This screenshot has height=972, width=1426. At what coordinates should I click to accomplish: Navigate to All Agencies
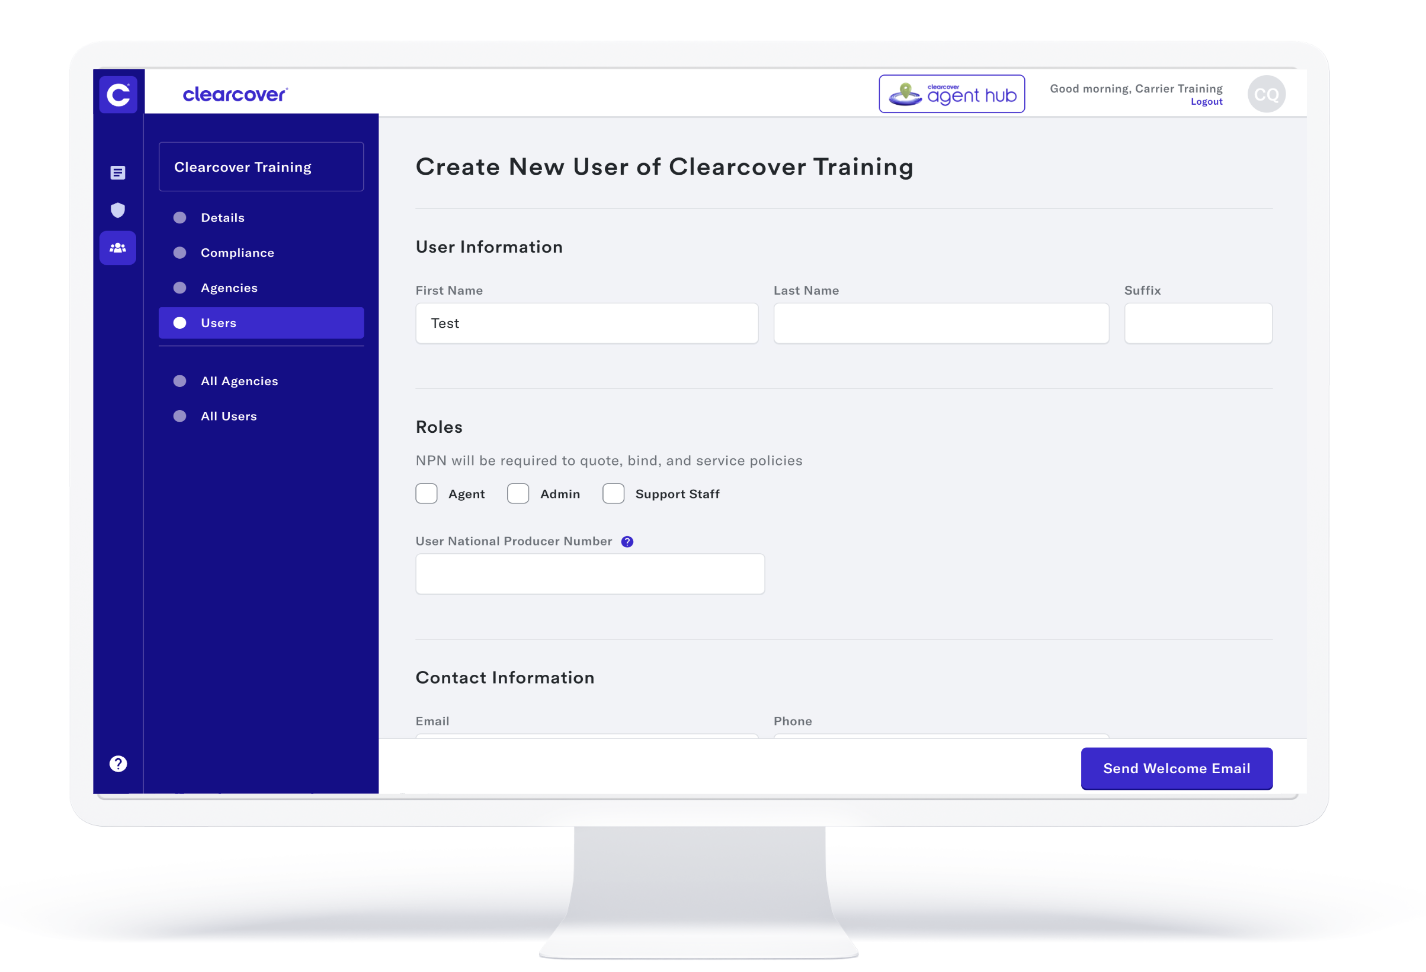pos(239,381)
